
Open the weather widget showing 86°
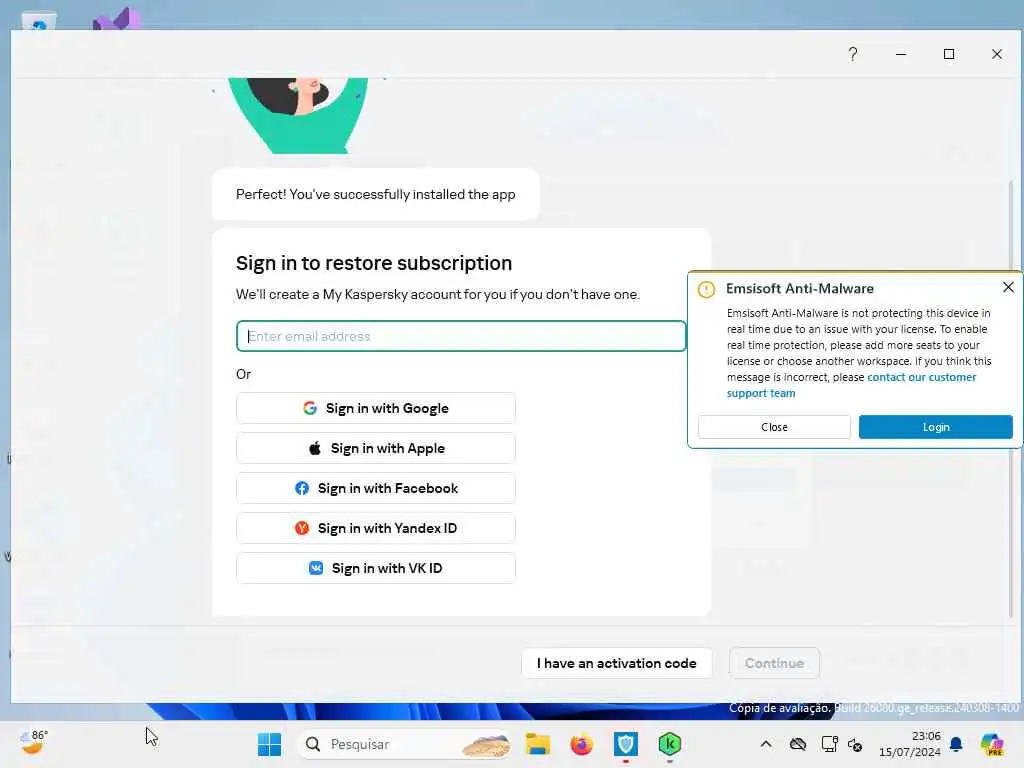click(33, 743)
